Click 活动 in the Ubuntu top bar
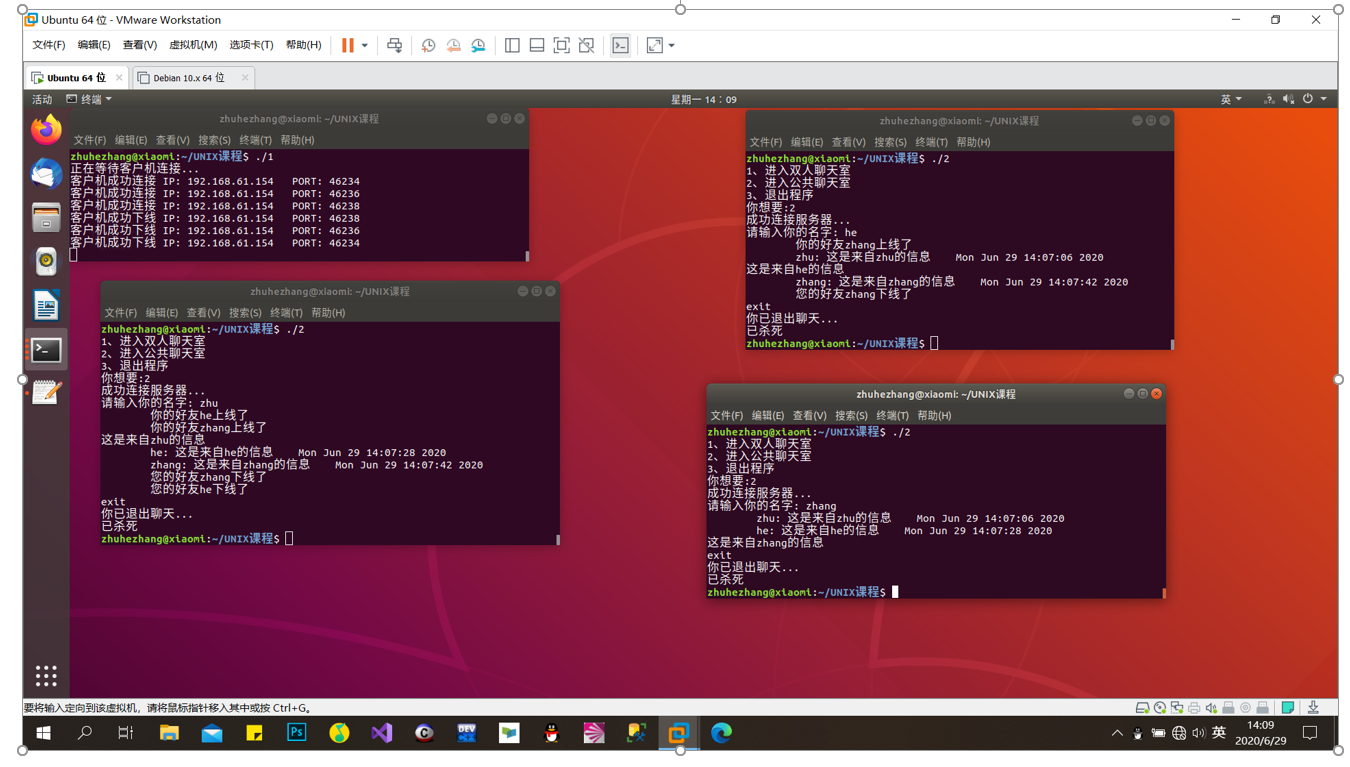 click(40, 99)
